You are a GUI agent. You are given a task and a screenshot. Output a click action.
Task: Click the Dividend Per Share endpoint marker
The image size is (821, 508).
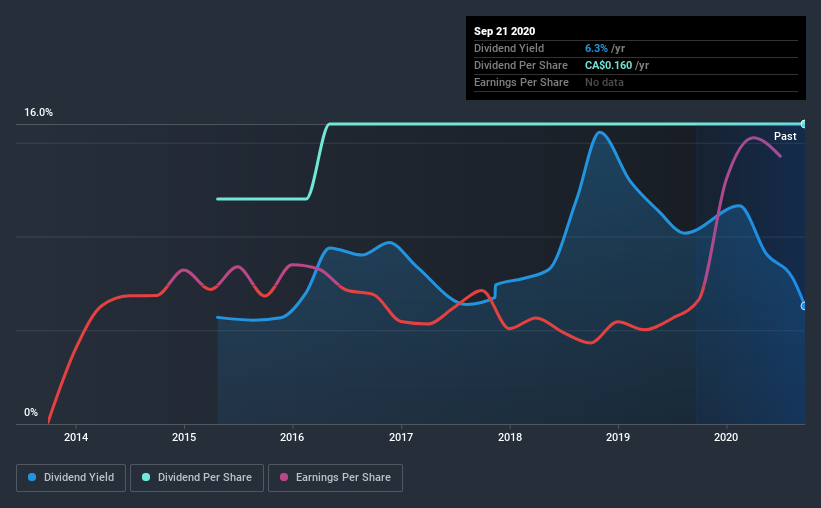[803, 124]
